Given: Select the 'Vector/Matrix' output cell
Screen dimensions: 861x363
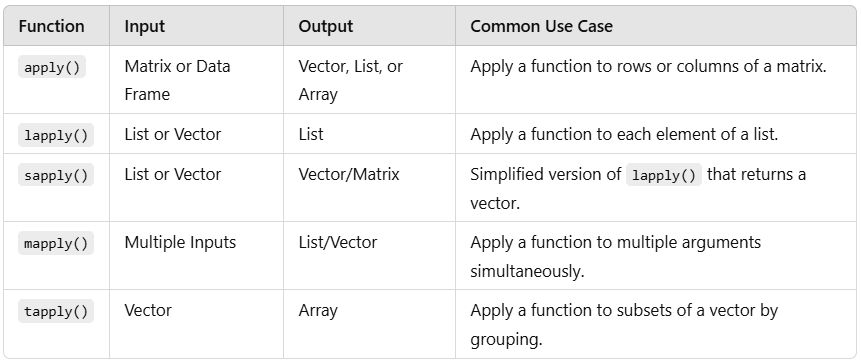Looking at the screenshot, I should point(349,175).
